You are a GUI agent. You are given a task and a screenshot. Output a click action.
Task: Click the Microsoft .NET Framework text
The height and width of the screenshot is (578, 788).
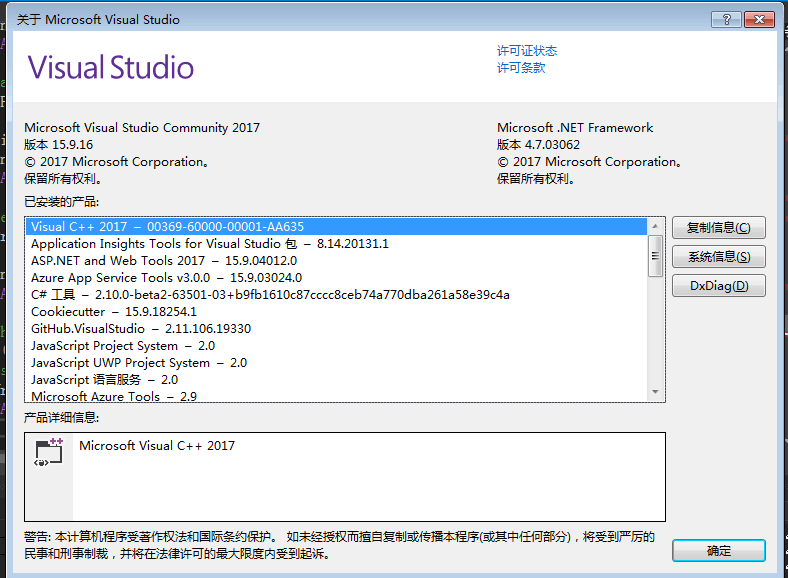(x=575, y=128)
